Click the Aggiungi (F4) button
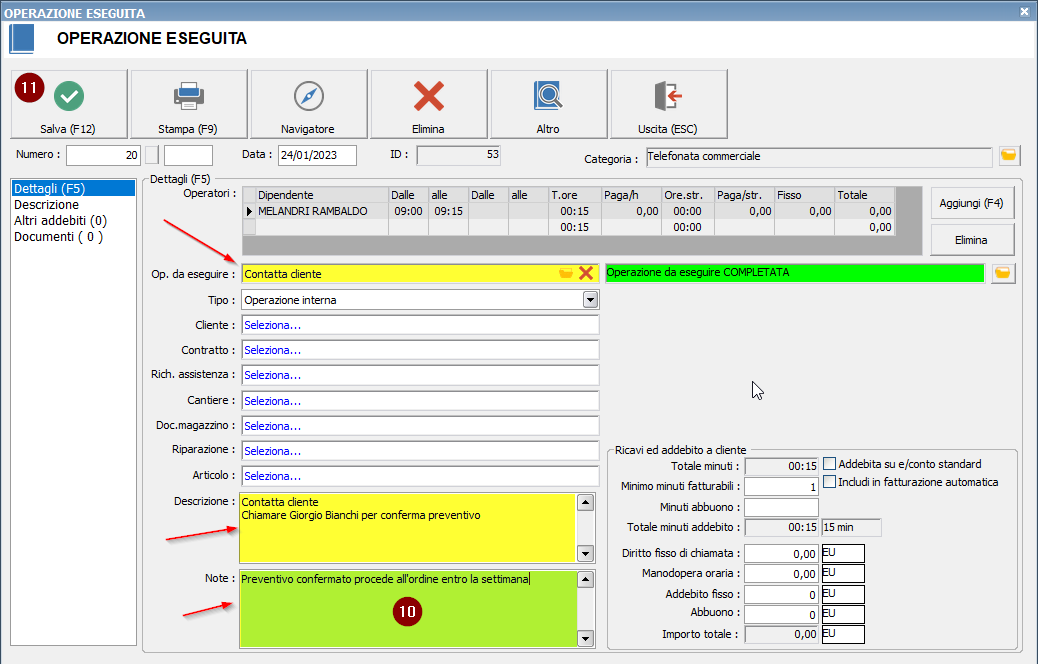This screenshot has height=664, width=1038. (971, 203)
